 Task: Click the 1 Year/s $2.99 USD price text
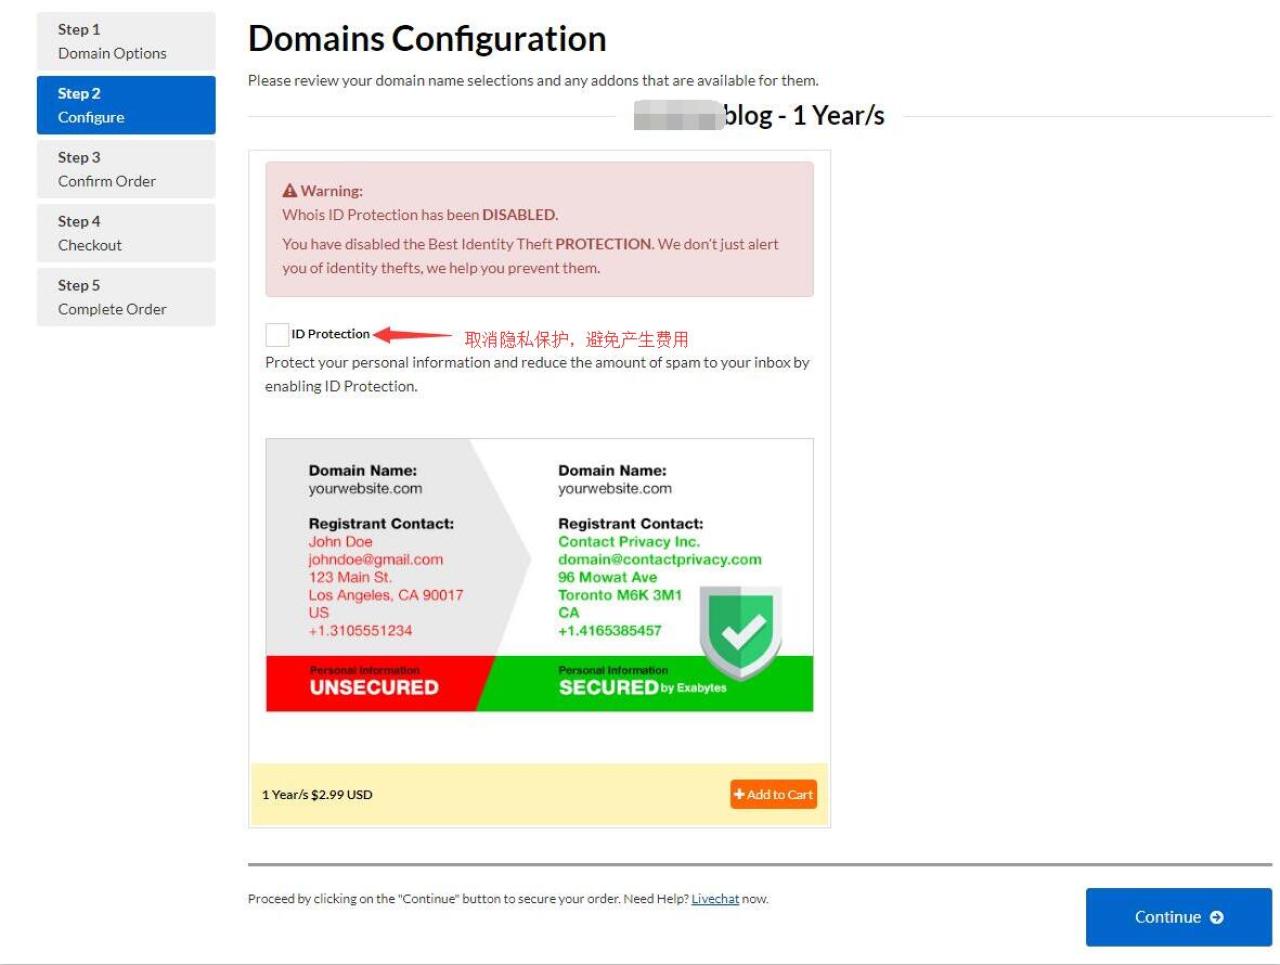317,795
